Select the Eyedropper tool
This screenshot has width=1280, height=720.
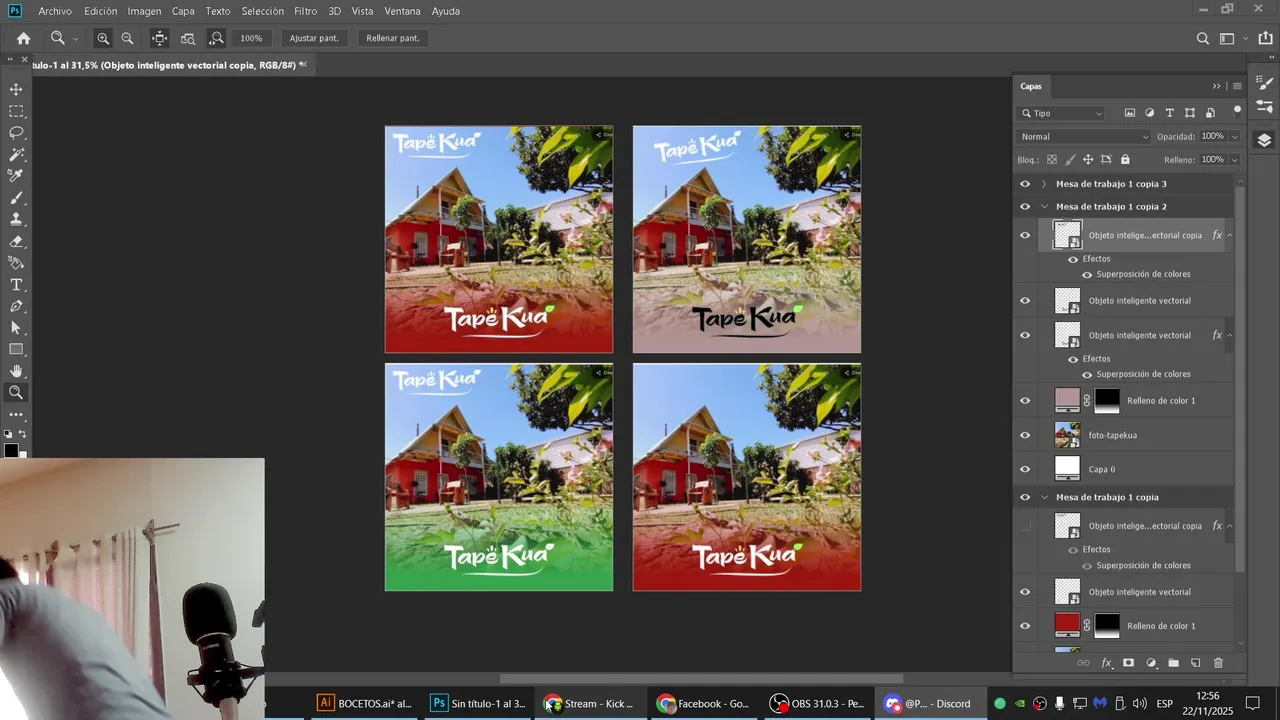pos(16,176)
